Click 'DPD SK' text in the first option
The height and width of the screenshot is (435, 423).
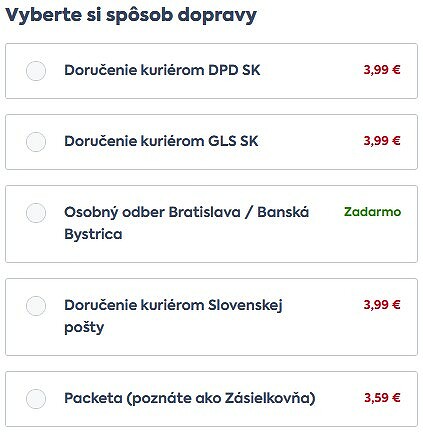(x=234, y=70)
